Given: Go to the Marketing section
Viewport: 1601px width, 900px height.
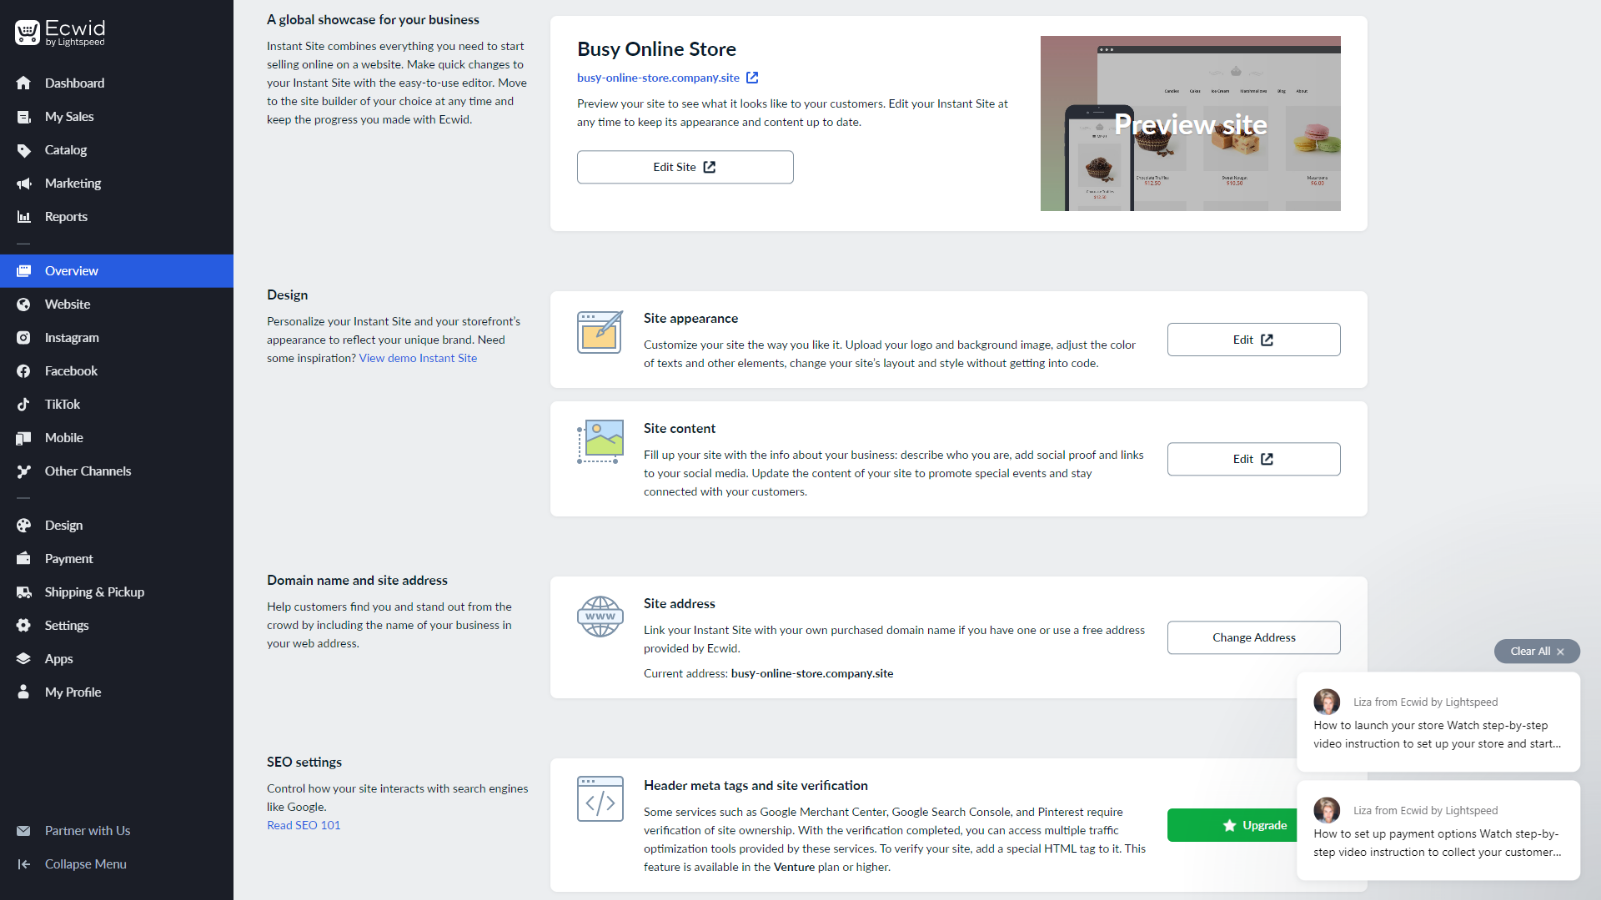Looking at the screenshot, I should [116, 183].
